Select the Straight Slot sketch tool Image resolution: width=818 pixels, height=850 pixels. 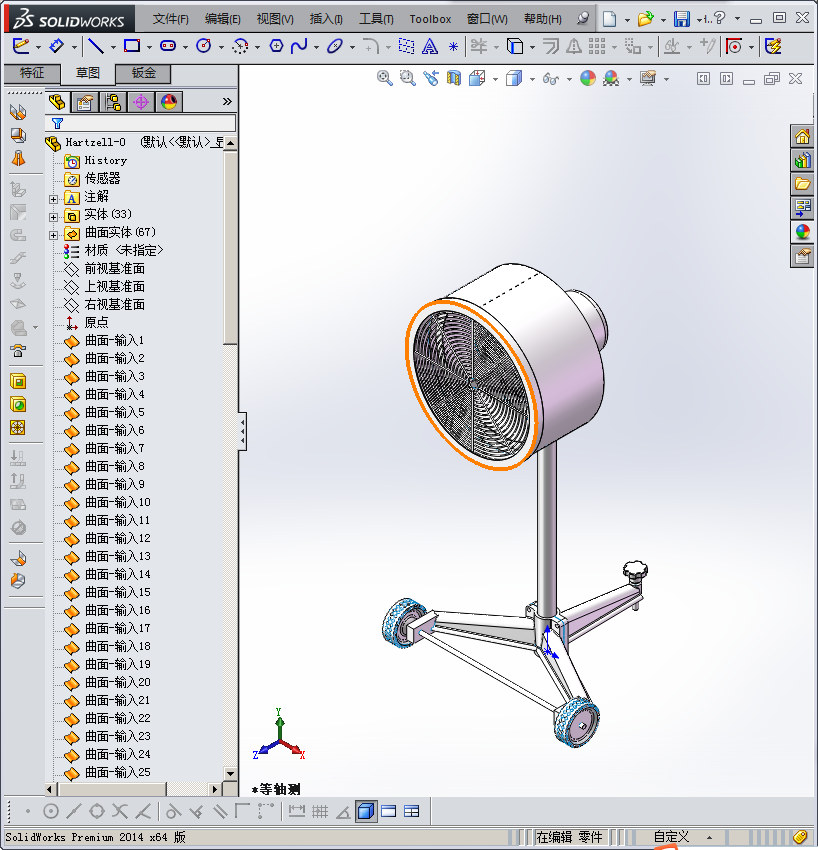click(x=168, y=46)
